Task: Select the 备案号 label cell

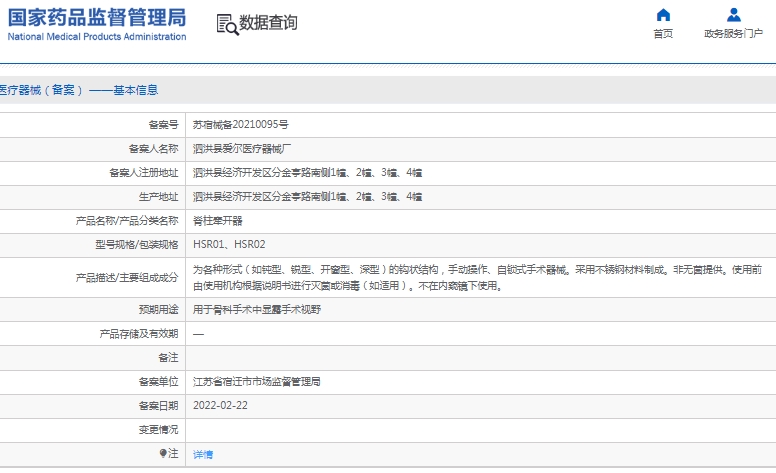Action: coord(163,125)
